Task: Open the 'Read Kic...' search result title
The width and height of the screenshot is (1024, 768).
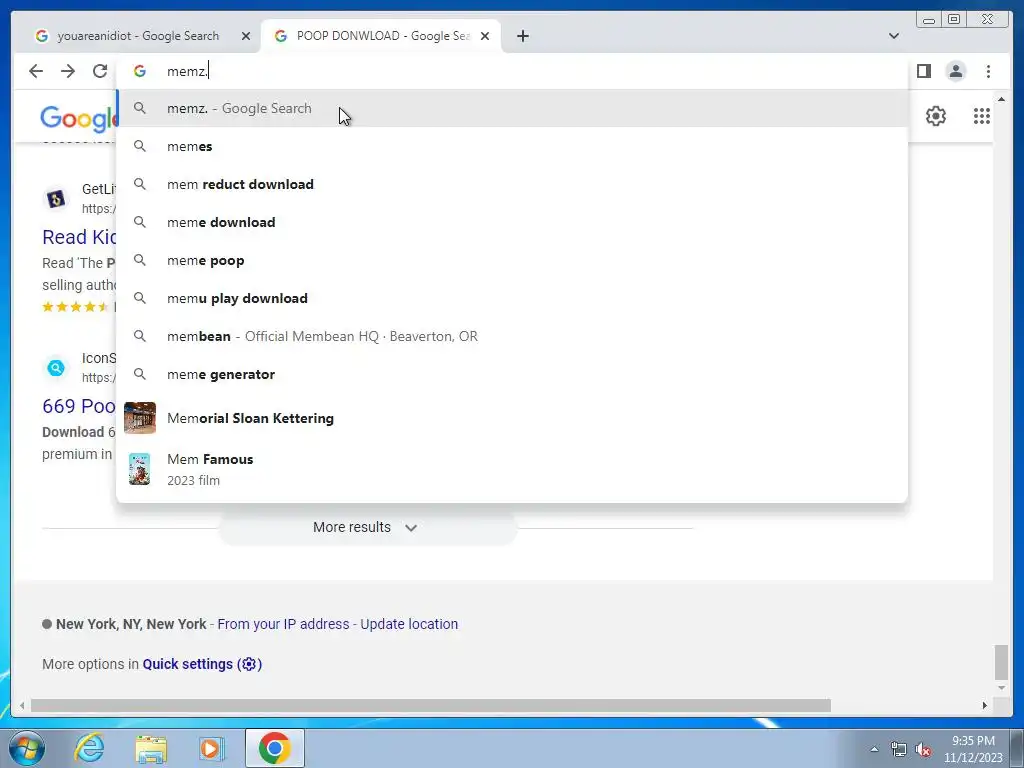Action: pos(79,237)
